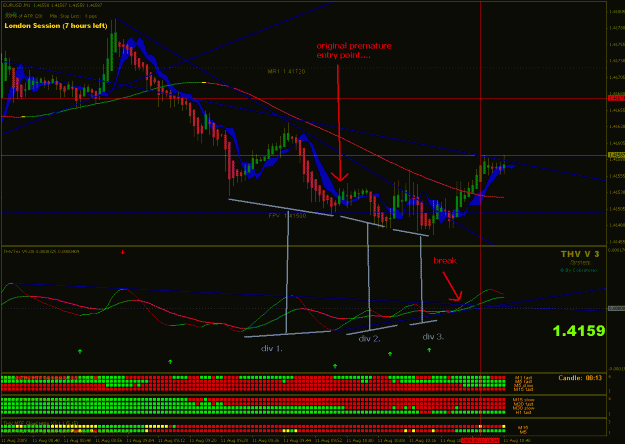
Task: Click the FPV 1.41500 pivot label
Action: point(287,216)
